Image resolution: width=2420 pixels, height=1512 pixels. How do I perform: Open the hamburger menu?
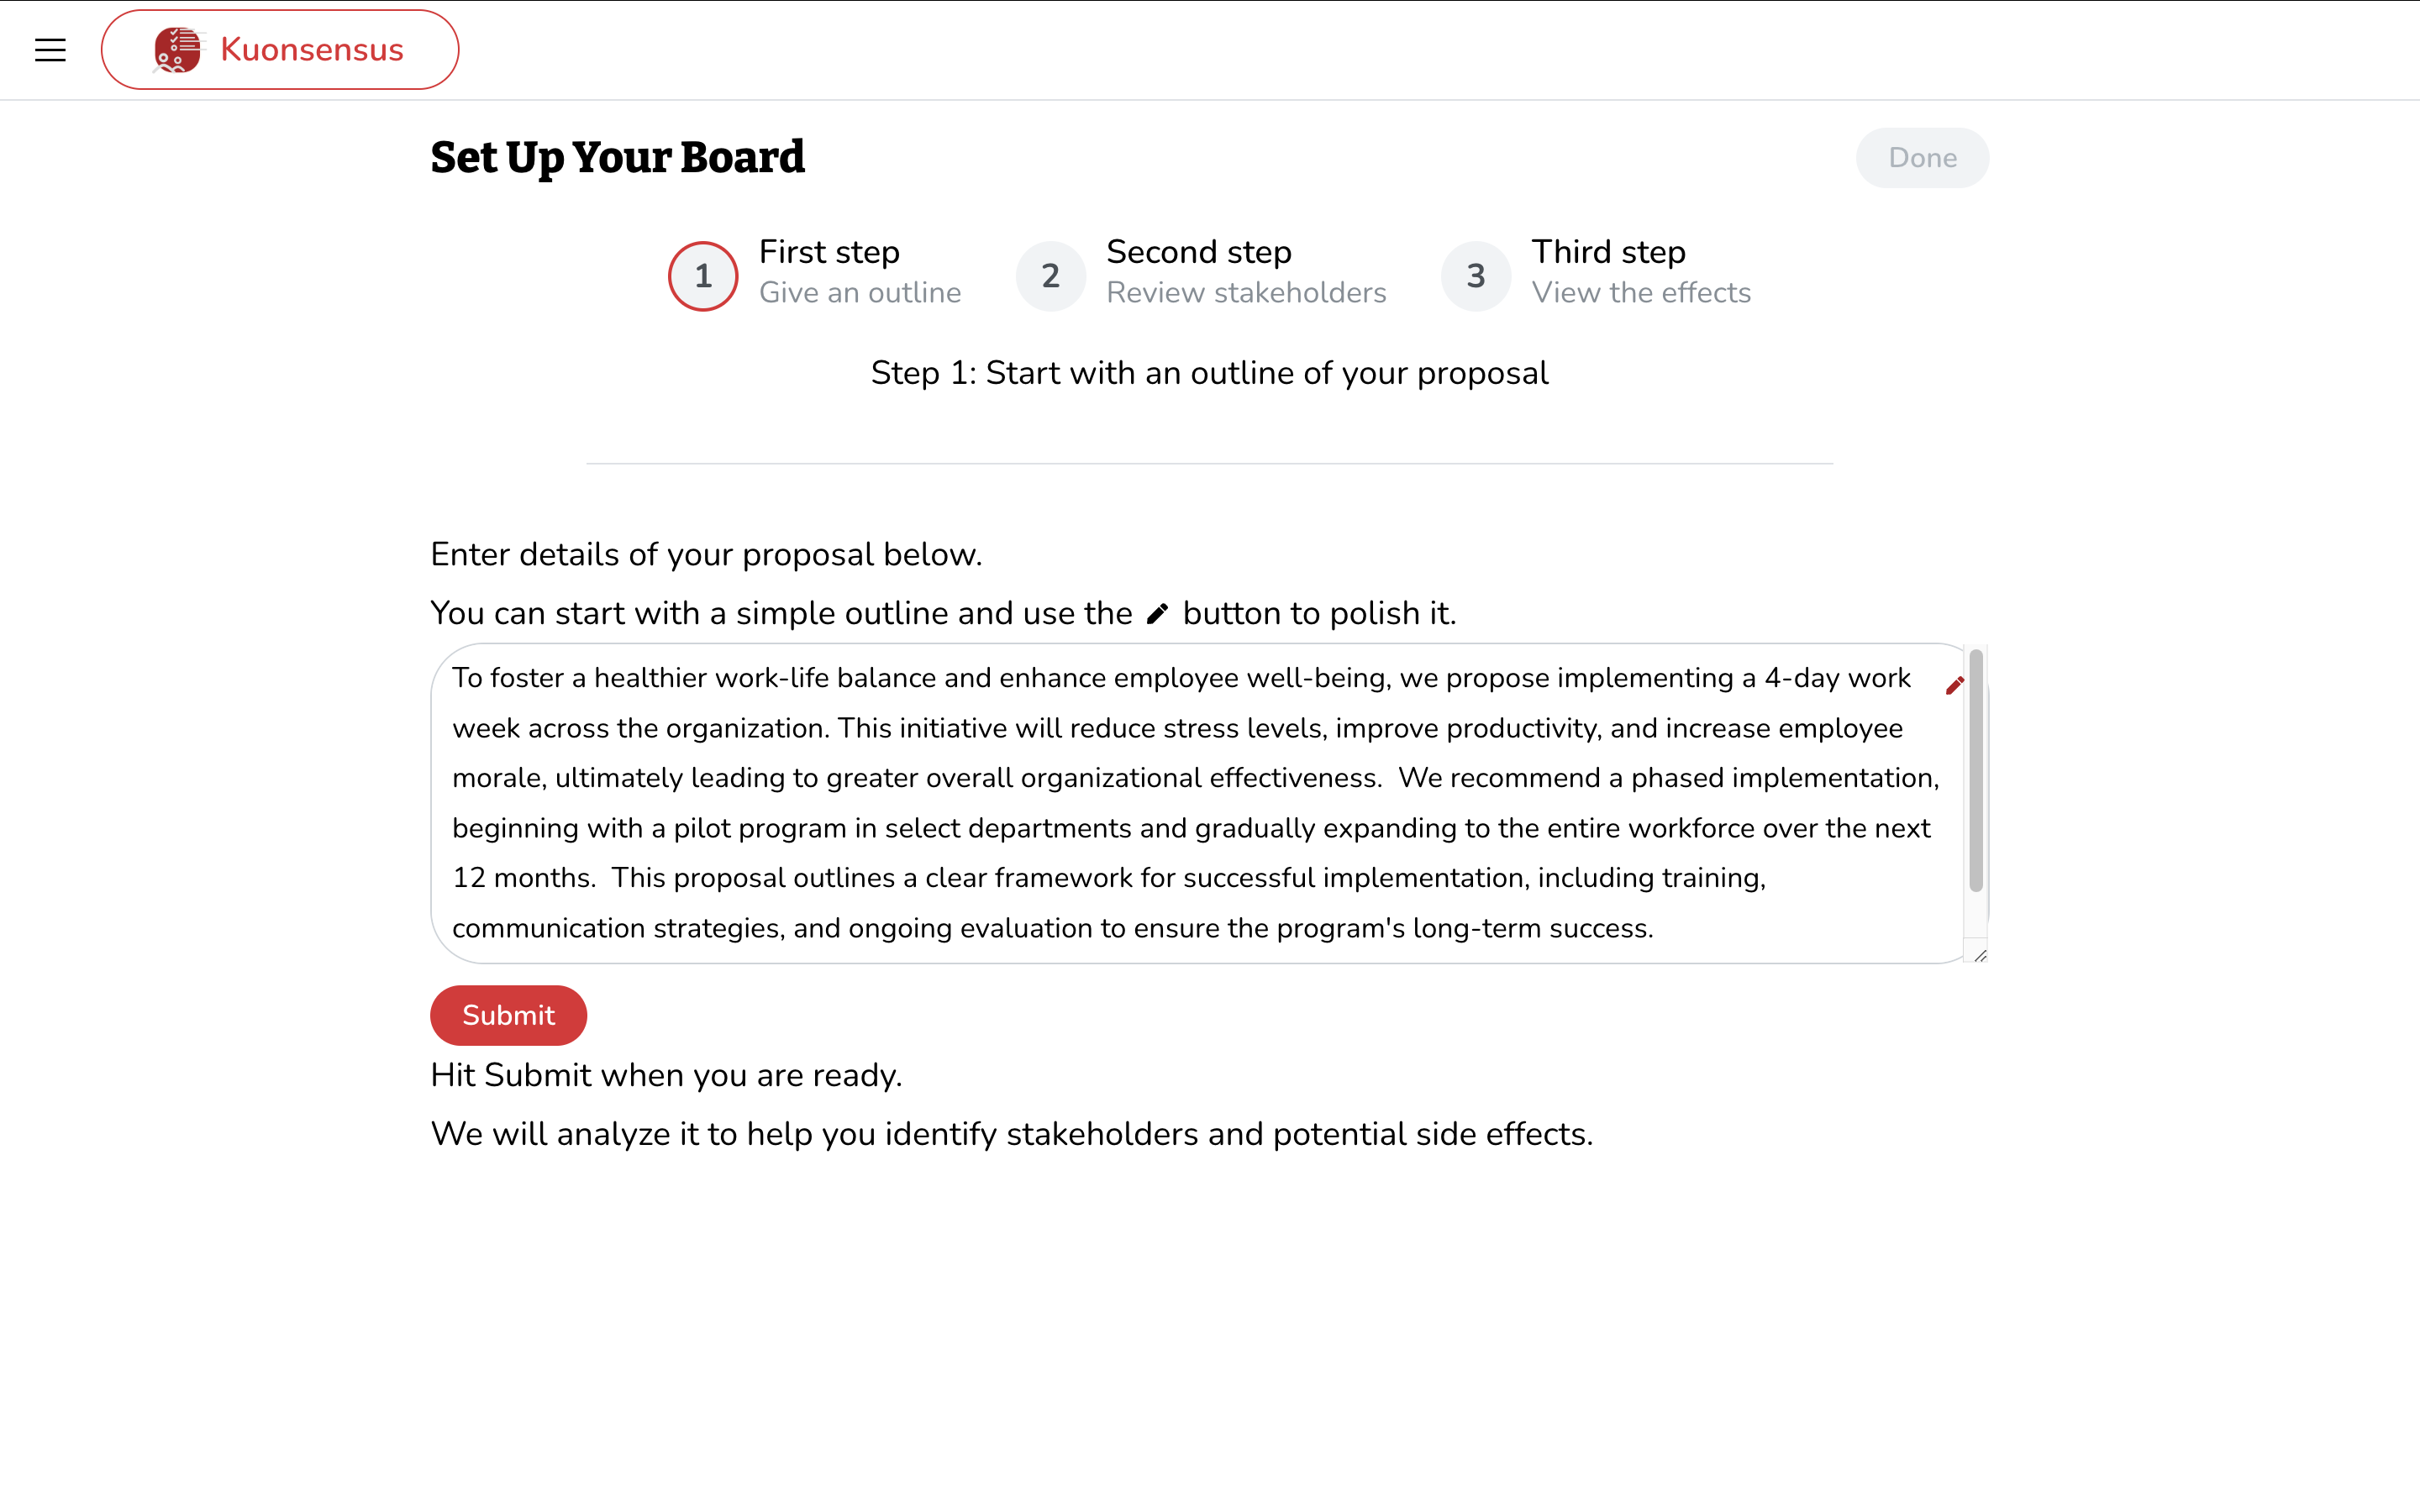(50, 50)
